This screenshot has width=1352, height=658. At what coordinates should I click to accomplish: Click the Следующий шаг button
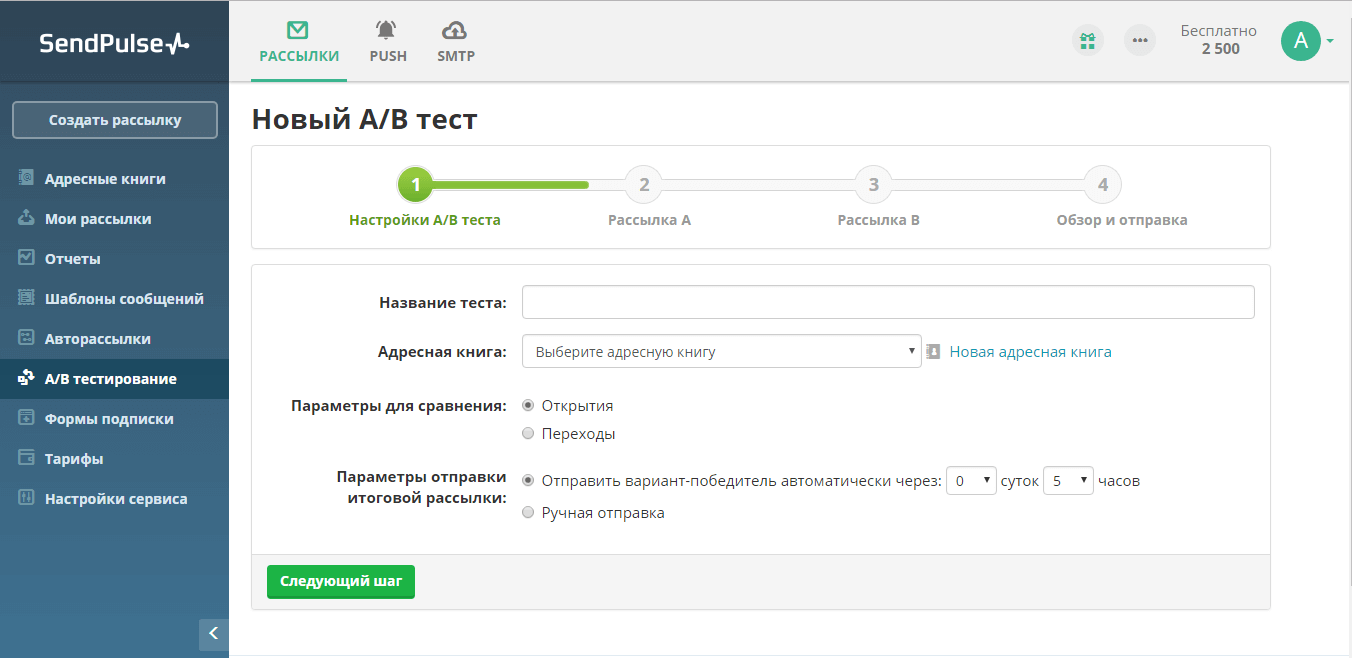(x=341, y=581)
